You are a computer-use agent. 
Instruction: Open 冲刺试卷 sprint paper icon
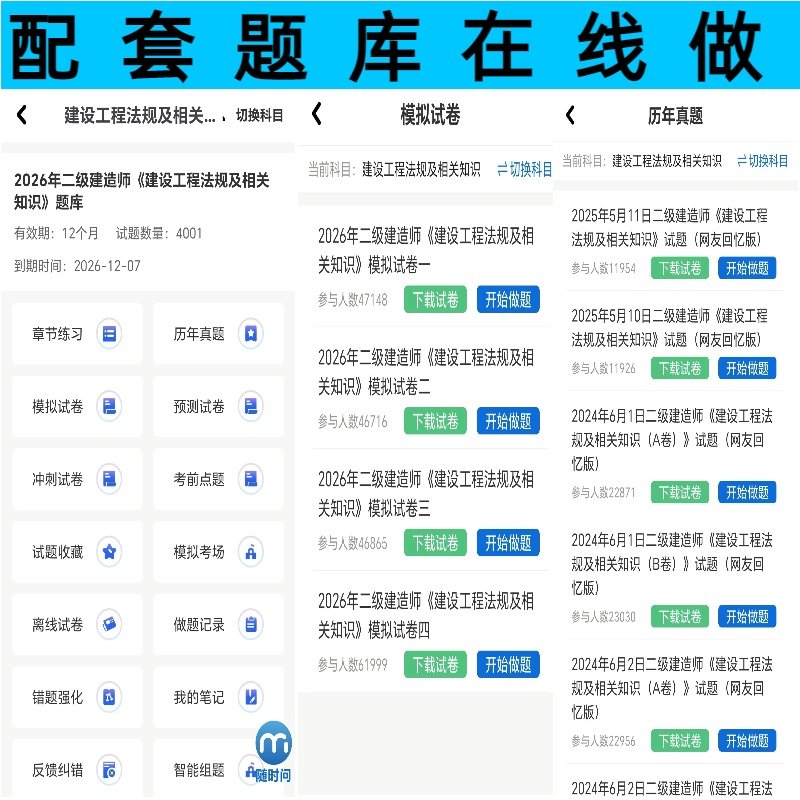coord(109,479)
